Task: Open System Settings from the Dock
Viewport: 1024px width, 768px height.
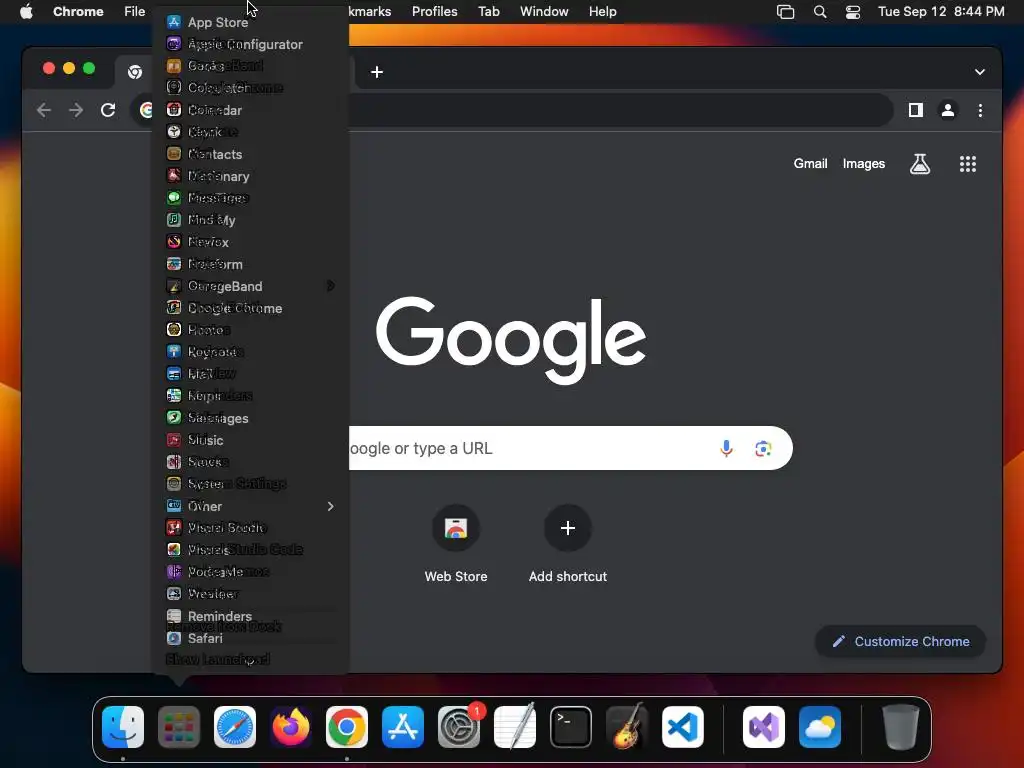Action: [459, 727]
